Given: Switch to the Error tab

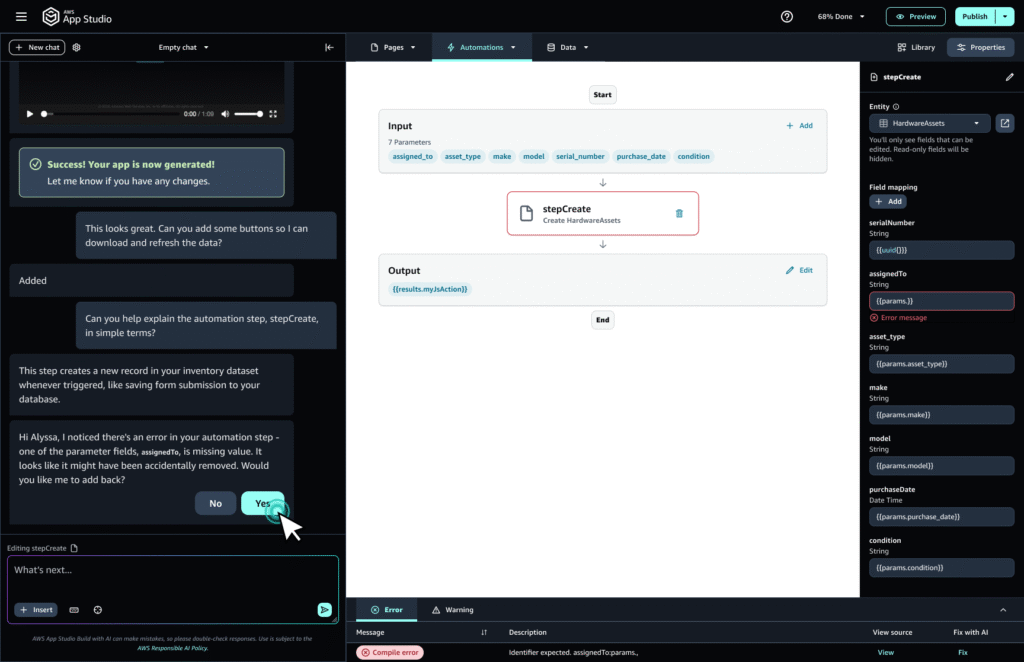Looking at the screenshot, I should 387,609.
